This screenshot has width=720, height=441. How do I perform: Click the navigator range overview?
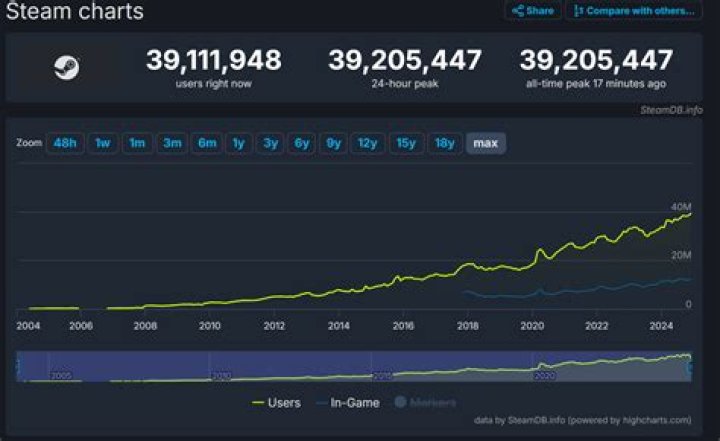[354, 367]
